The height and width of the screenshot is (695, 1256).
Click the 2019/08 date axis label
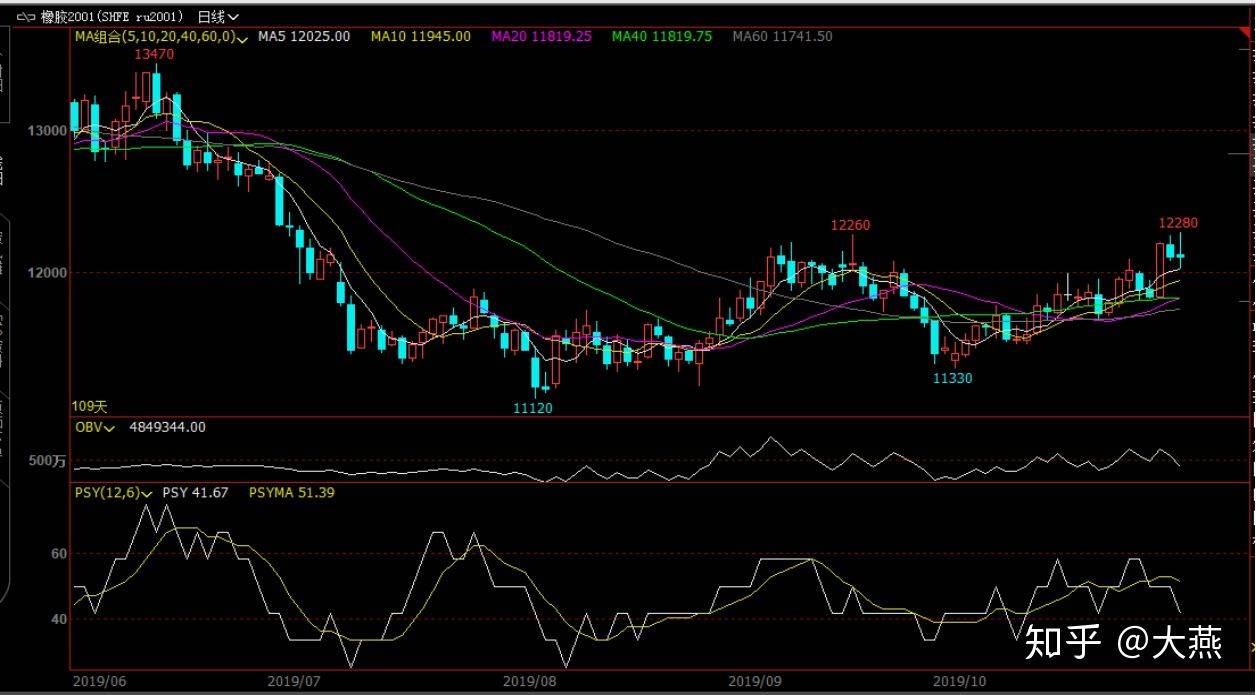pyautogui.click(x=529, y=681)
